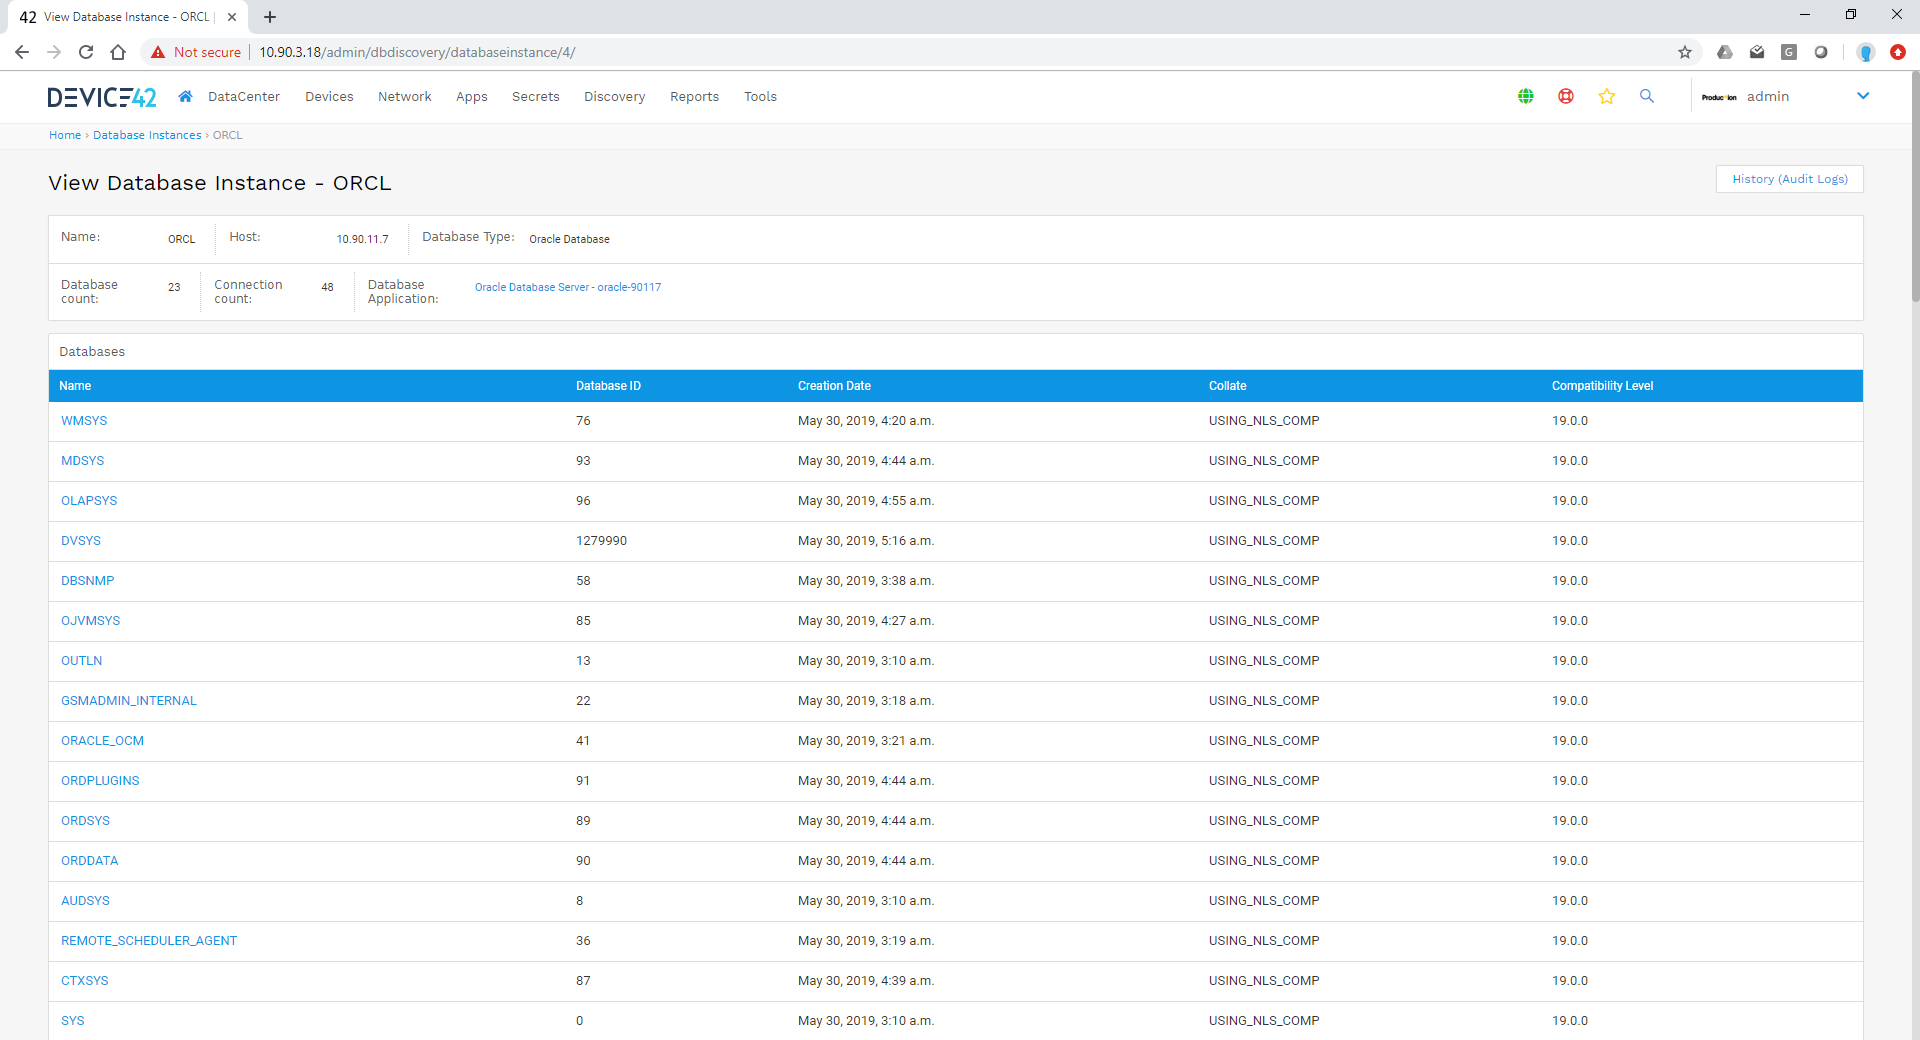The height and width of the screenshot is (1040, 1920).
Task: Bookmark this page with the address bar star
Action: pyautogui.click(x=1684, y=52)
